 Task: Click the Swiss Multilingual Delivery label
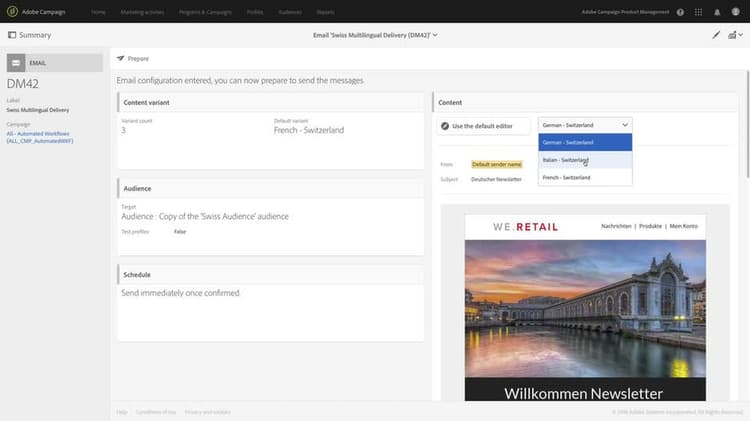coord(38,110)
